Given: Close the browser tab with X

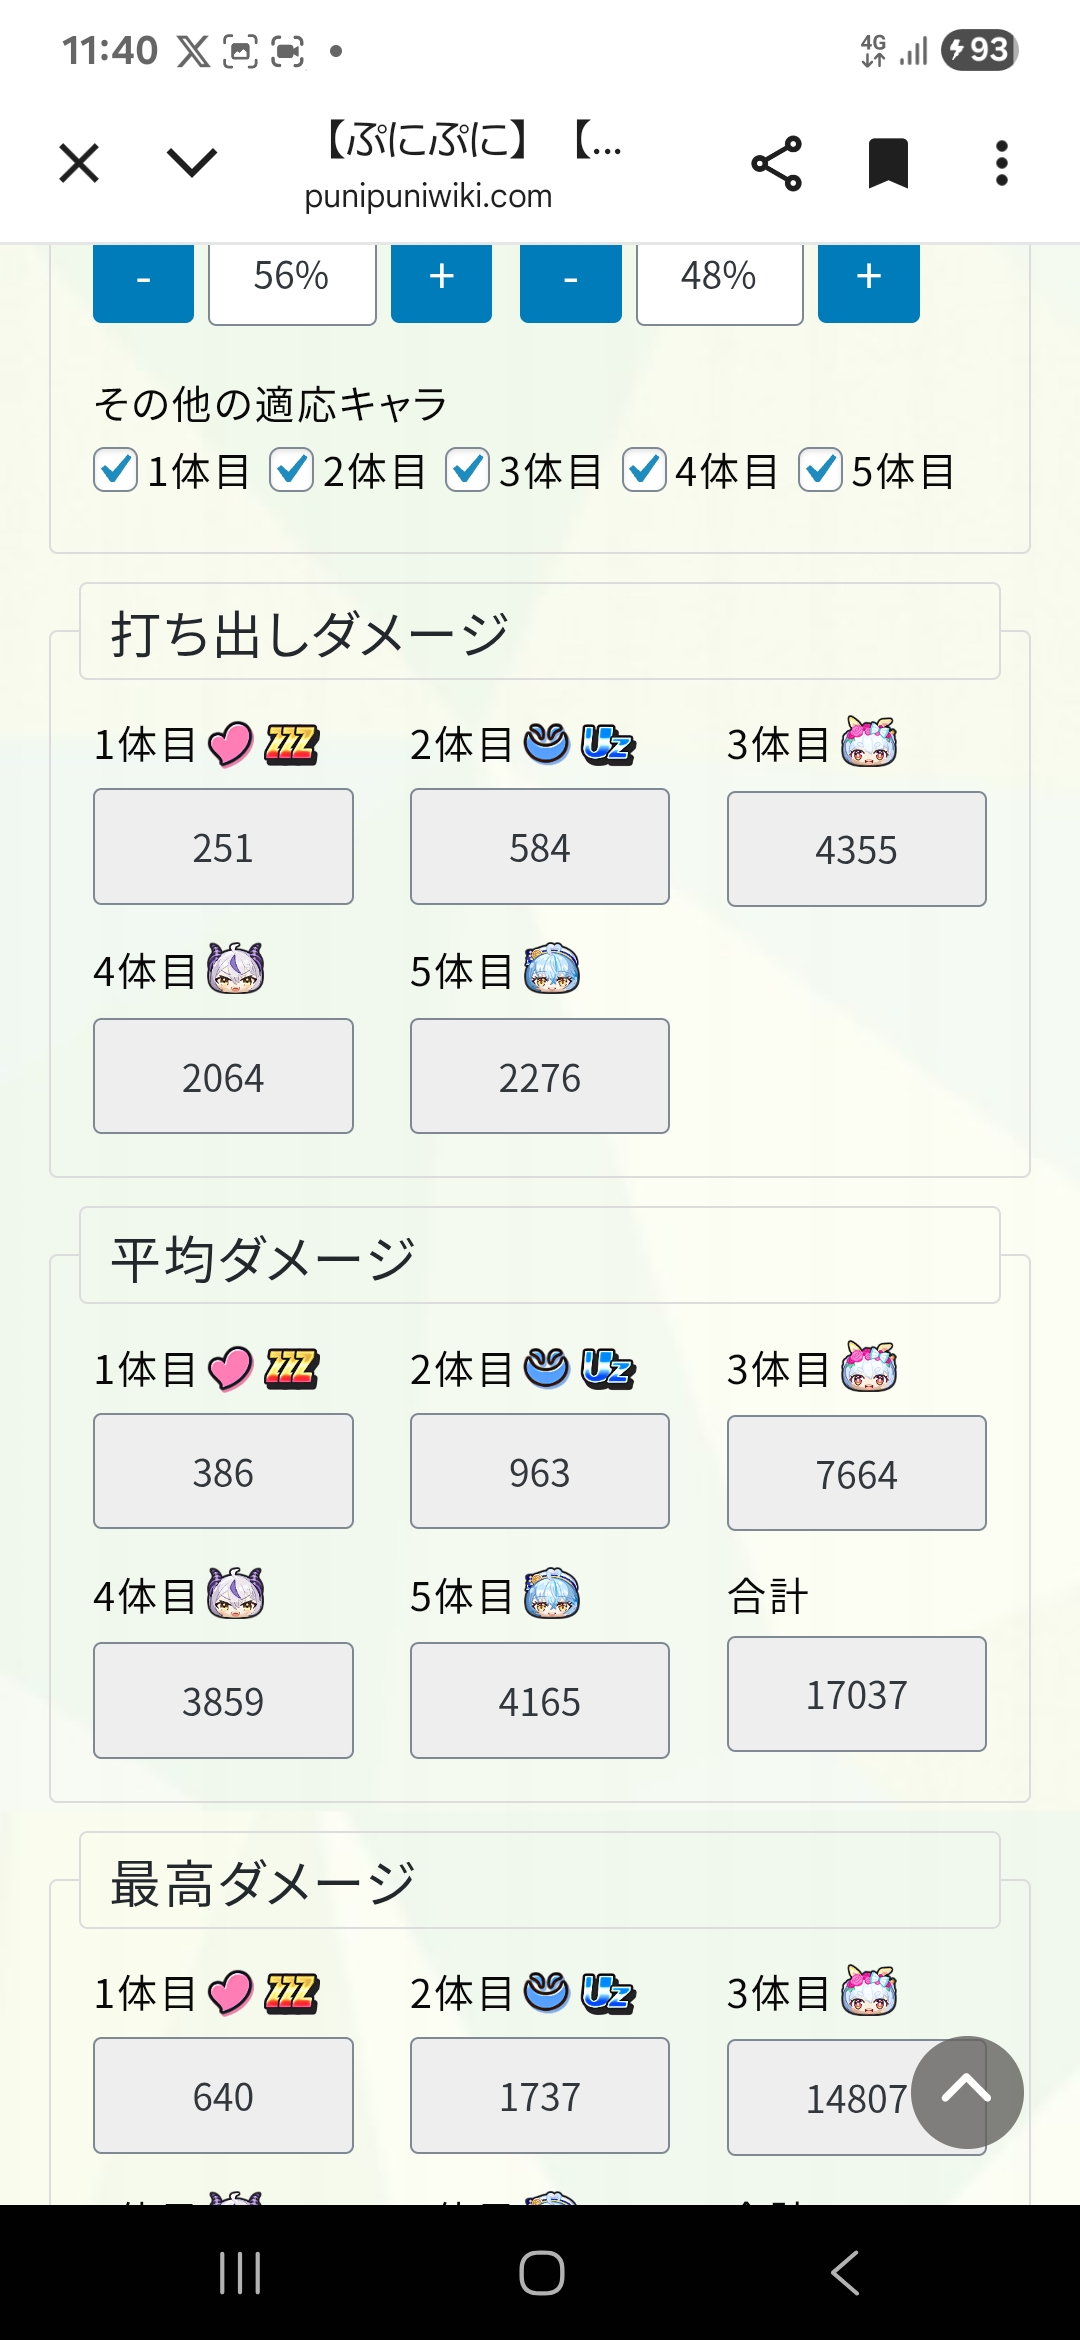Looking at the screenshot, I should point(79,163).
